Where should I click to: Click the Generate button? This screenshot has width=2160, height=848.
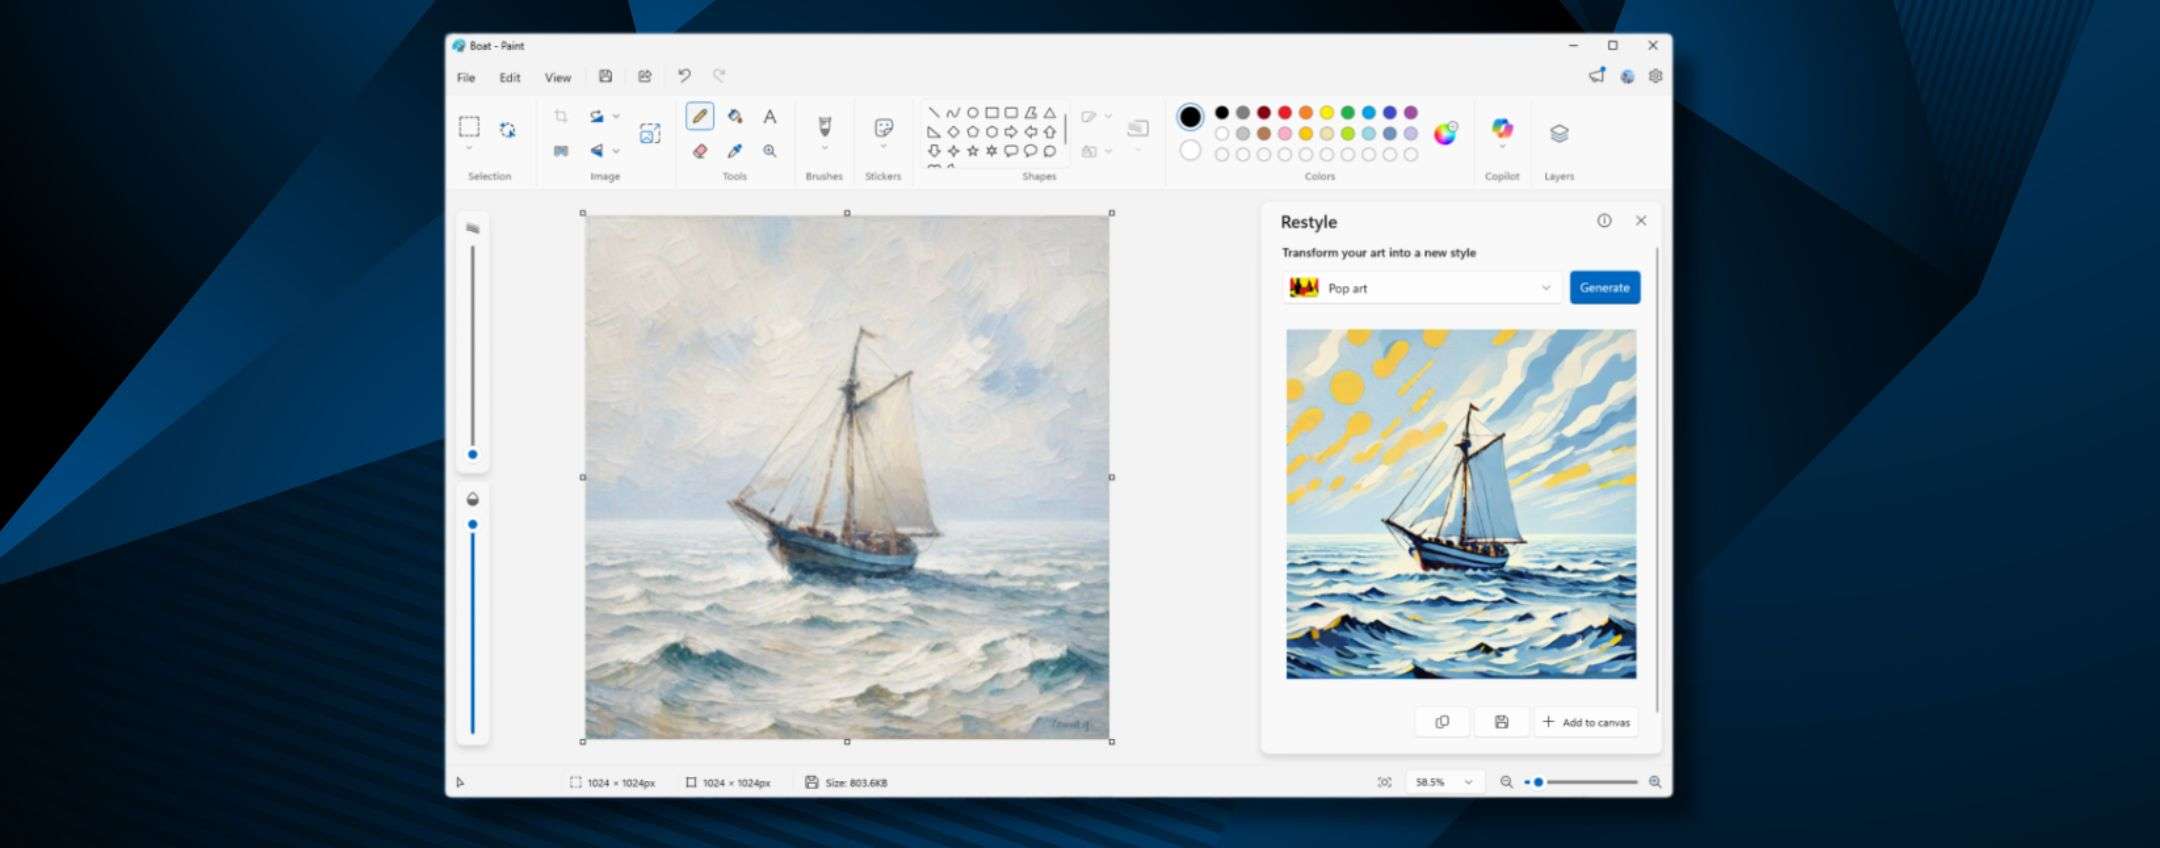point(1604,288)
